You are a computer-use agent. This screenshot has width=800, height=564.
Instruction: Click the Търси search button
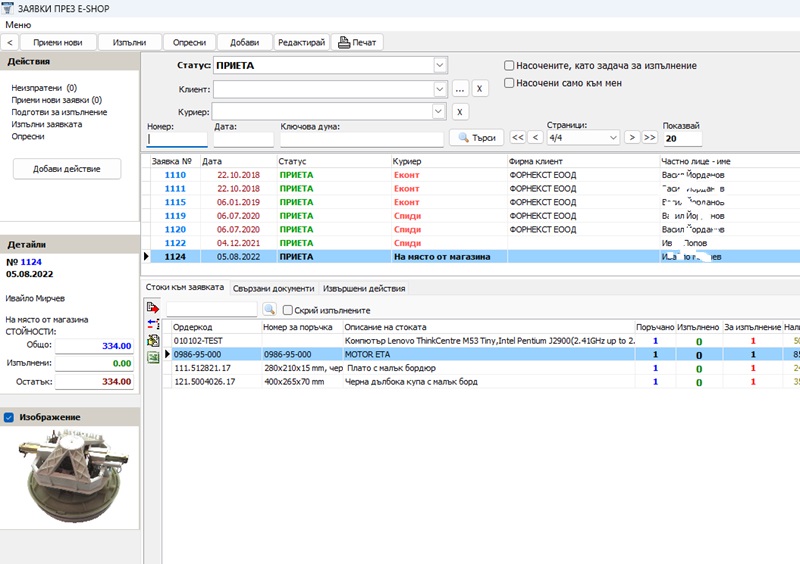tap(477, 137)
